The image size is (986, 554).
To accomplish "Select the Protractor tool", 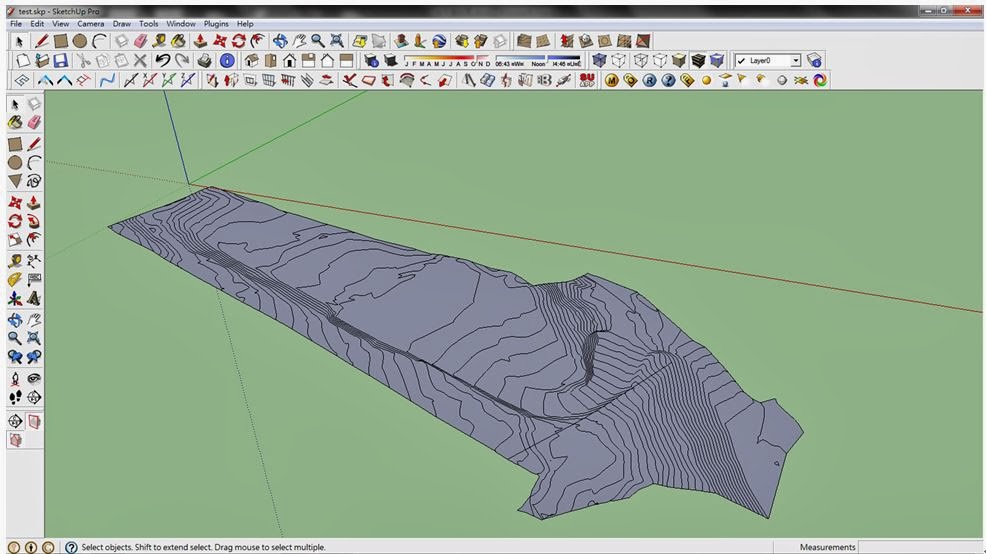I will [15, 280].
